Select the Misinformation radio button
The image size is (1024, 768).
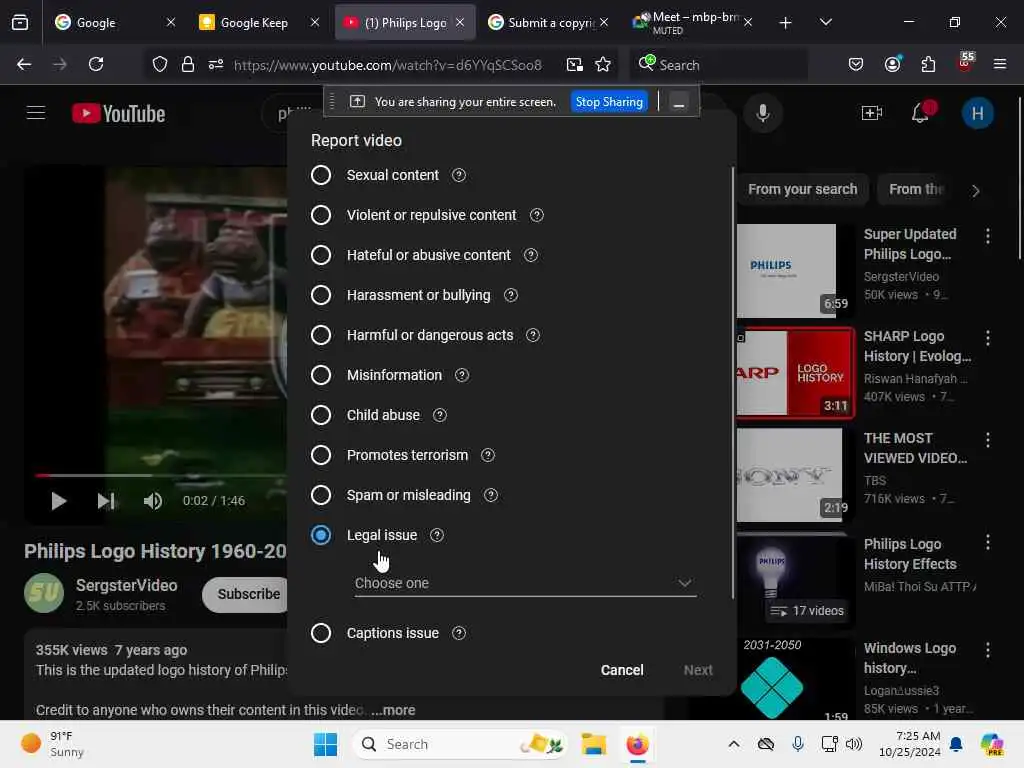tap(321, 375)
